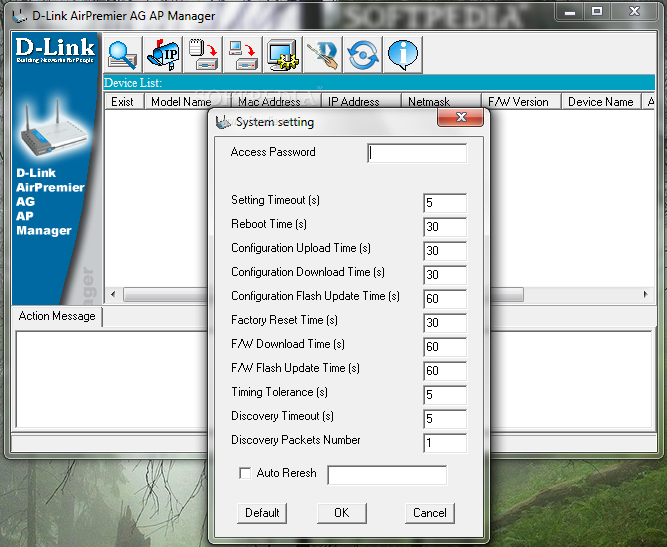The width and height of the screenshot is (667, 547).
Task: Click the Device Name column header
Action: pos(601,102)
